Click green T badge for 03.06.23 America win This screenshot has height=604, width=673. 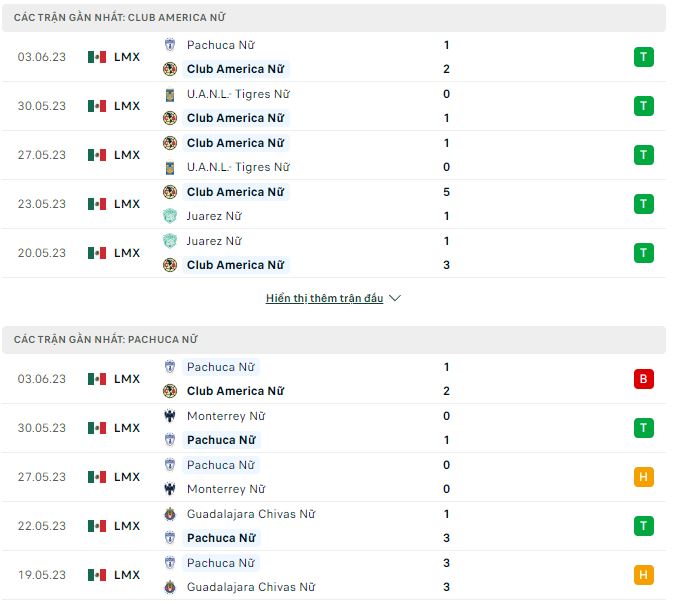644,57
